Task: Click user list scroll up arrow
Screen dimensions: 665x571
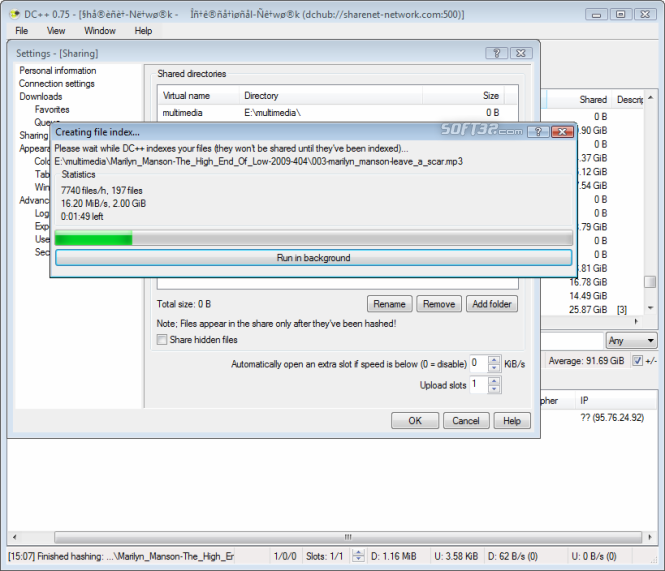Action: pyautogui.click(x=650, y=98)
